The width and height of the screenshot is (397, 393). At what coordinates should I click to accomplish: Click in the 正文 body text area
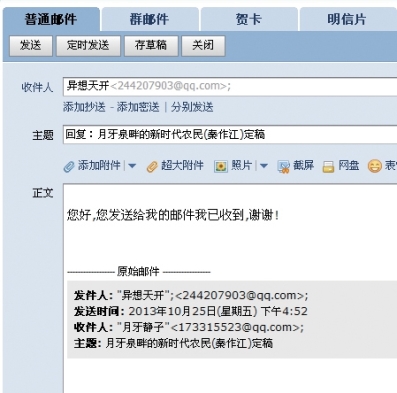pos(230,288)
